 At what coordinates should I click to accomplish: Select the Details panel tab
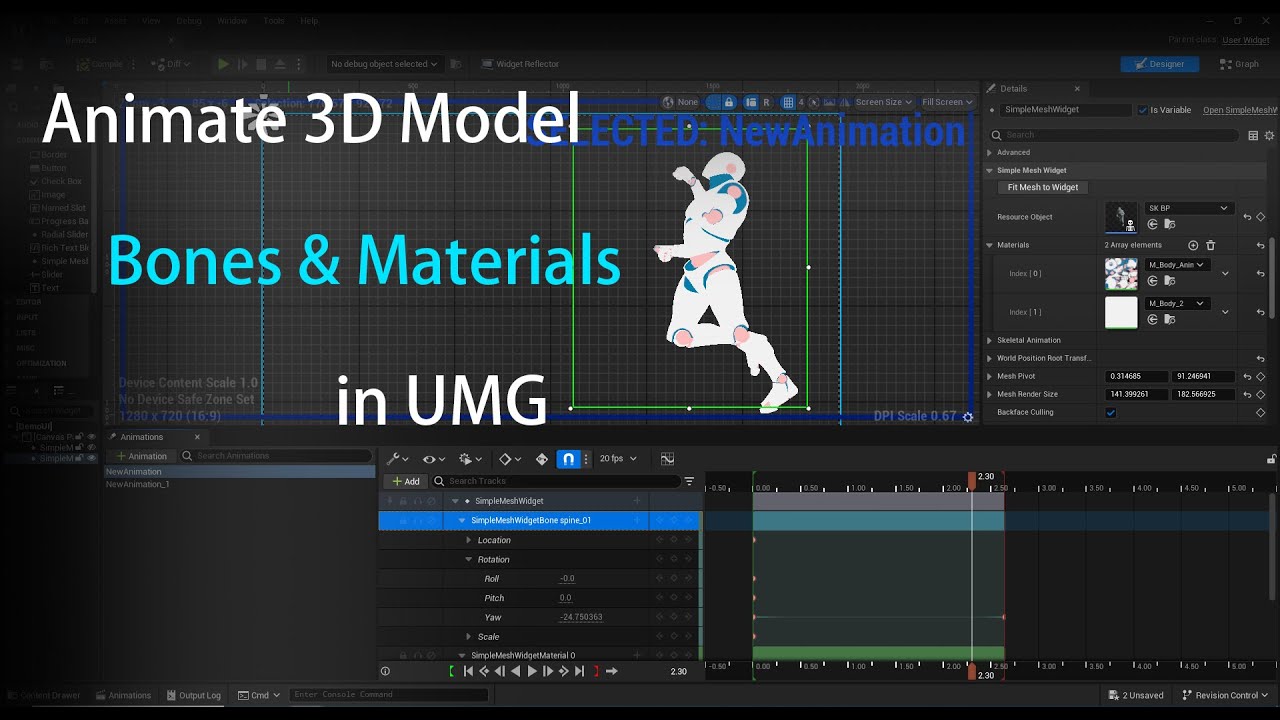pos(1013,89)
